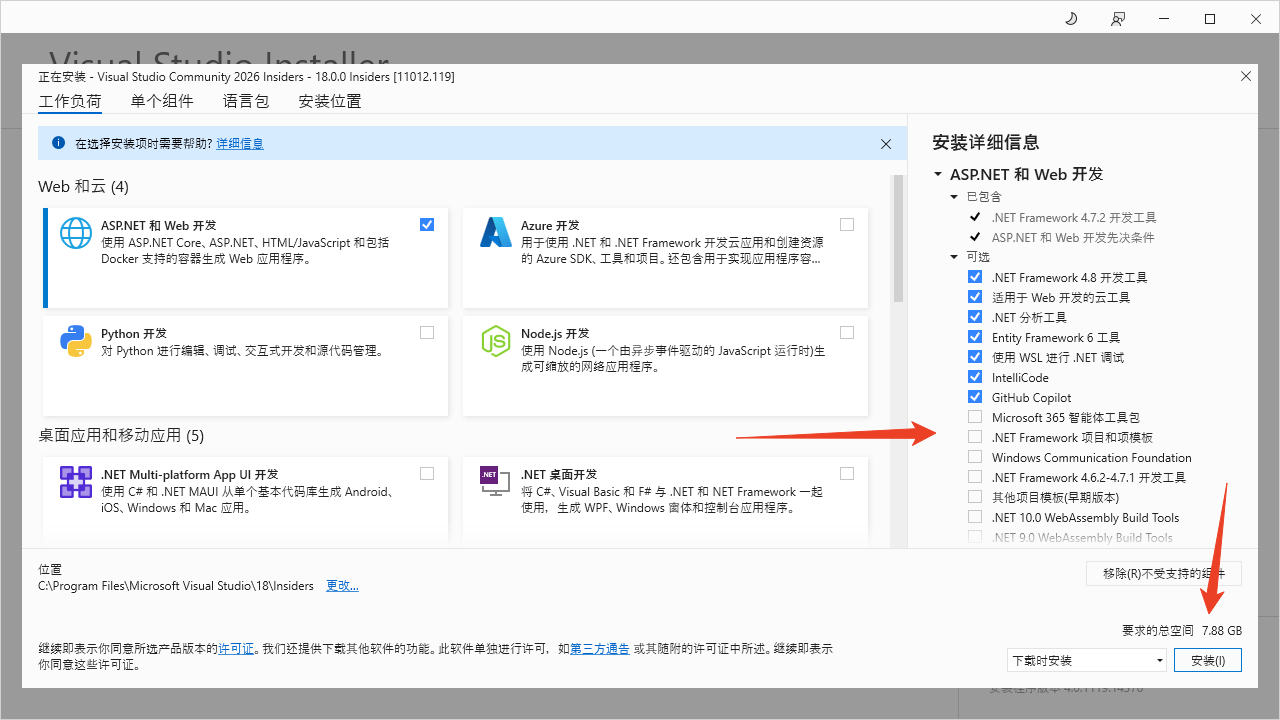Check Microsoft 365 智能体工具包
The width and height of the screenshot is (1280, 720).
[x=975, y=417]
